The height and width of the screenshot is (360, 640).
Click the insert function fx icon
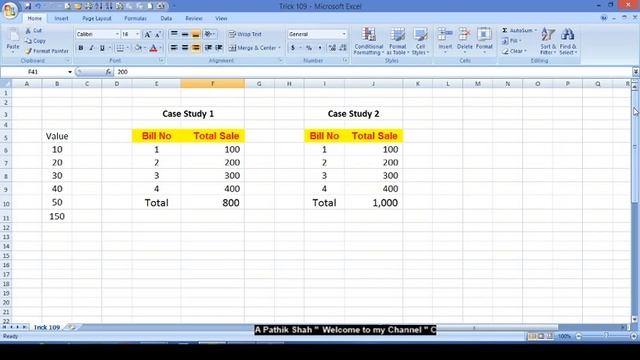tap(108, 72)
